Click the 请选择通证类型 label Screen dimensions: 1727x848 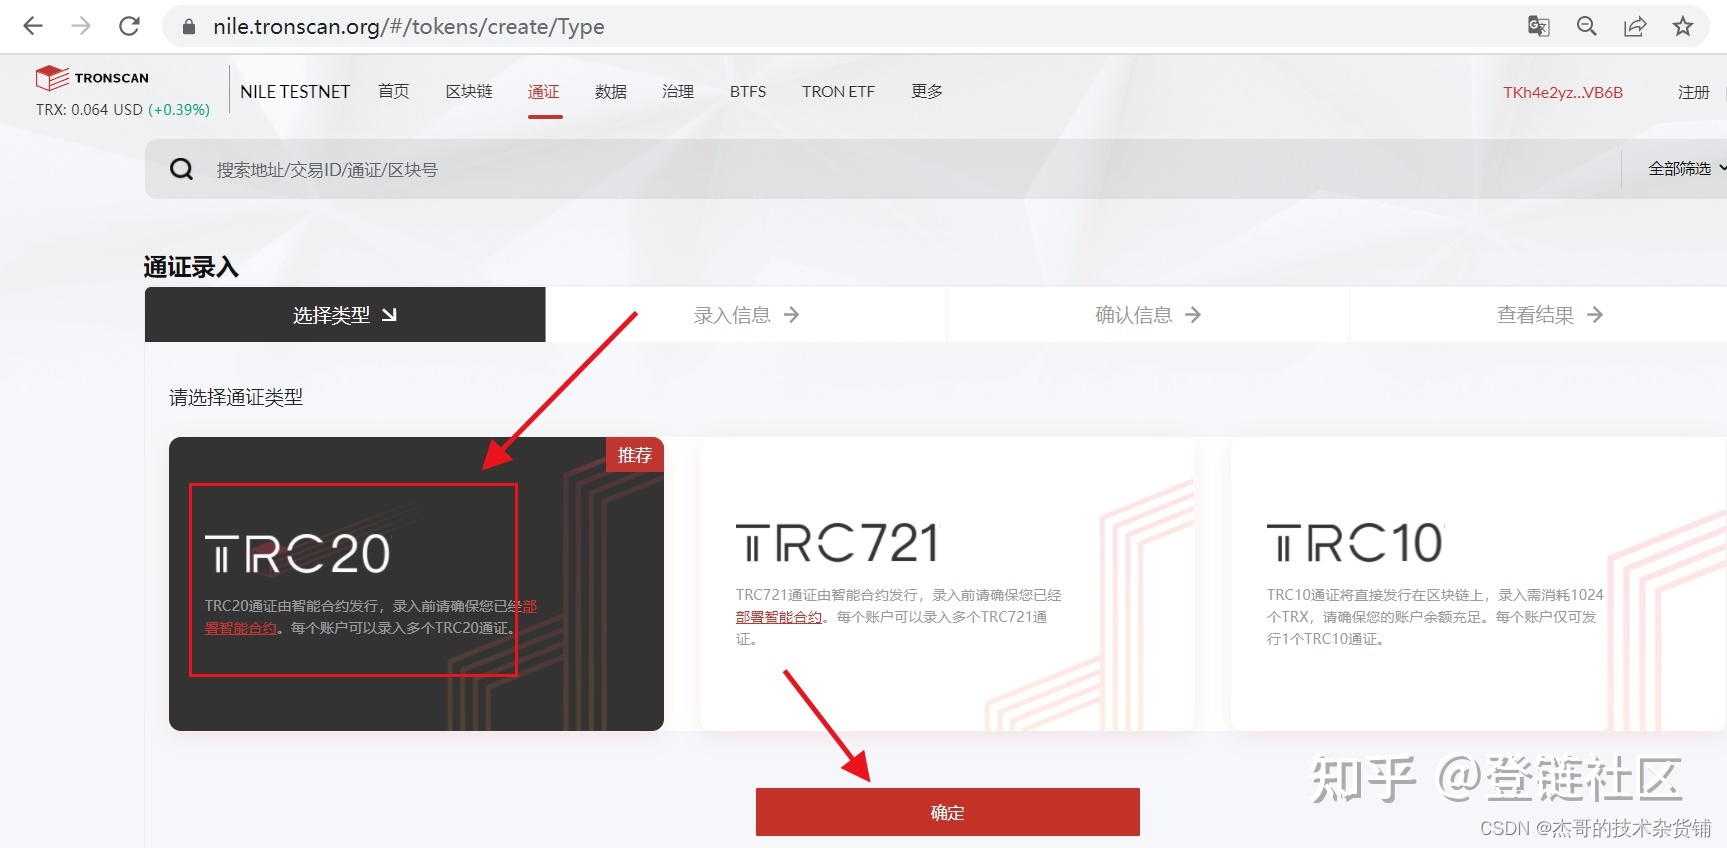point(236,397)
